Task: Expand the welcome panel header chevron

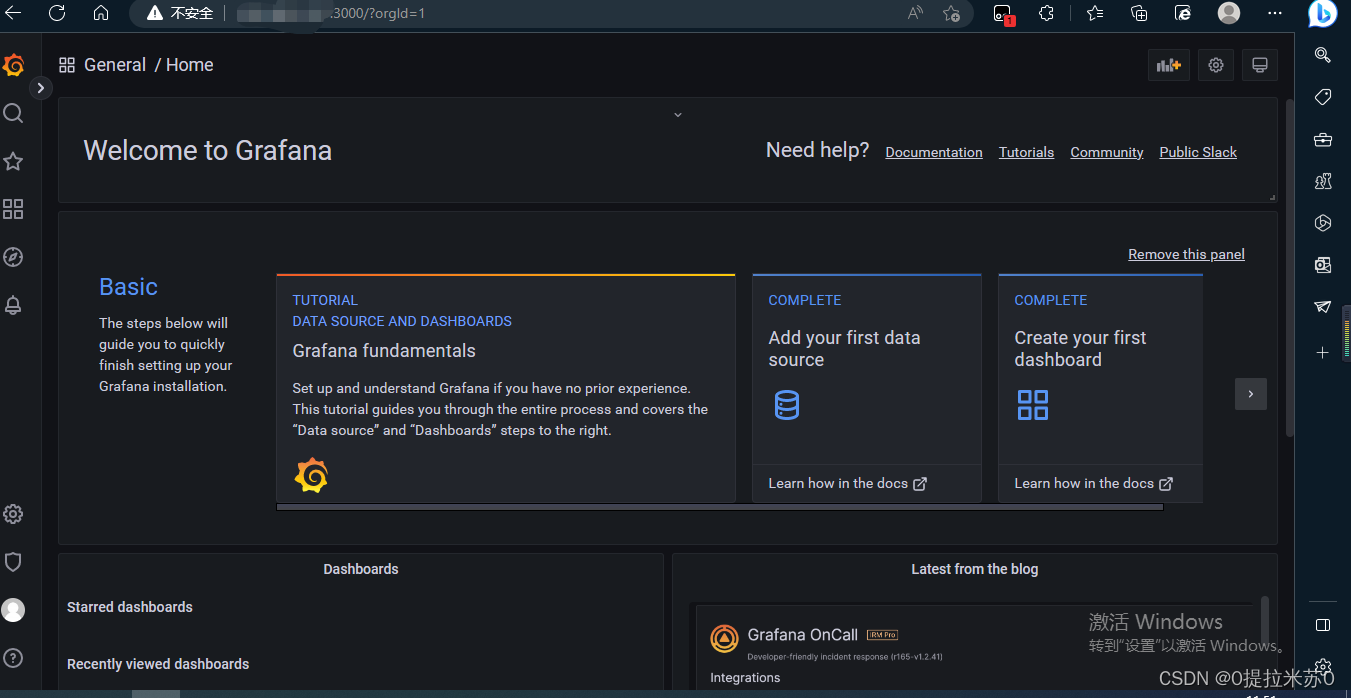Action: (677, 115)
